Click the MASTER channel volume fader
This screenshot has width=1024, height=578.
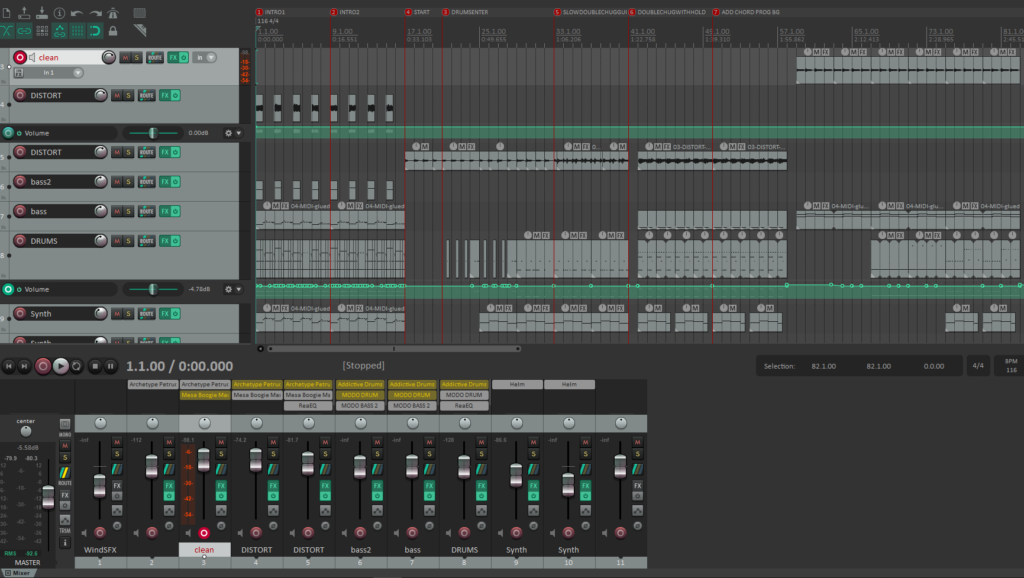[x=47, y=497]
